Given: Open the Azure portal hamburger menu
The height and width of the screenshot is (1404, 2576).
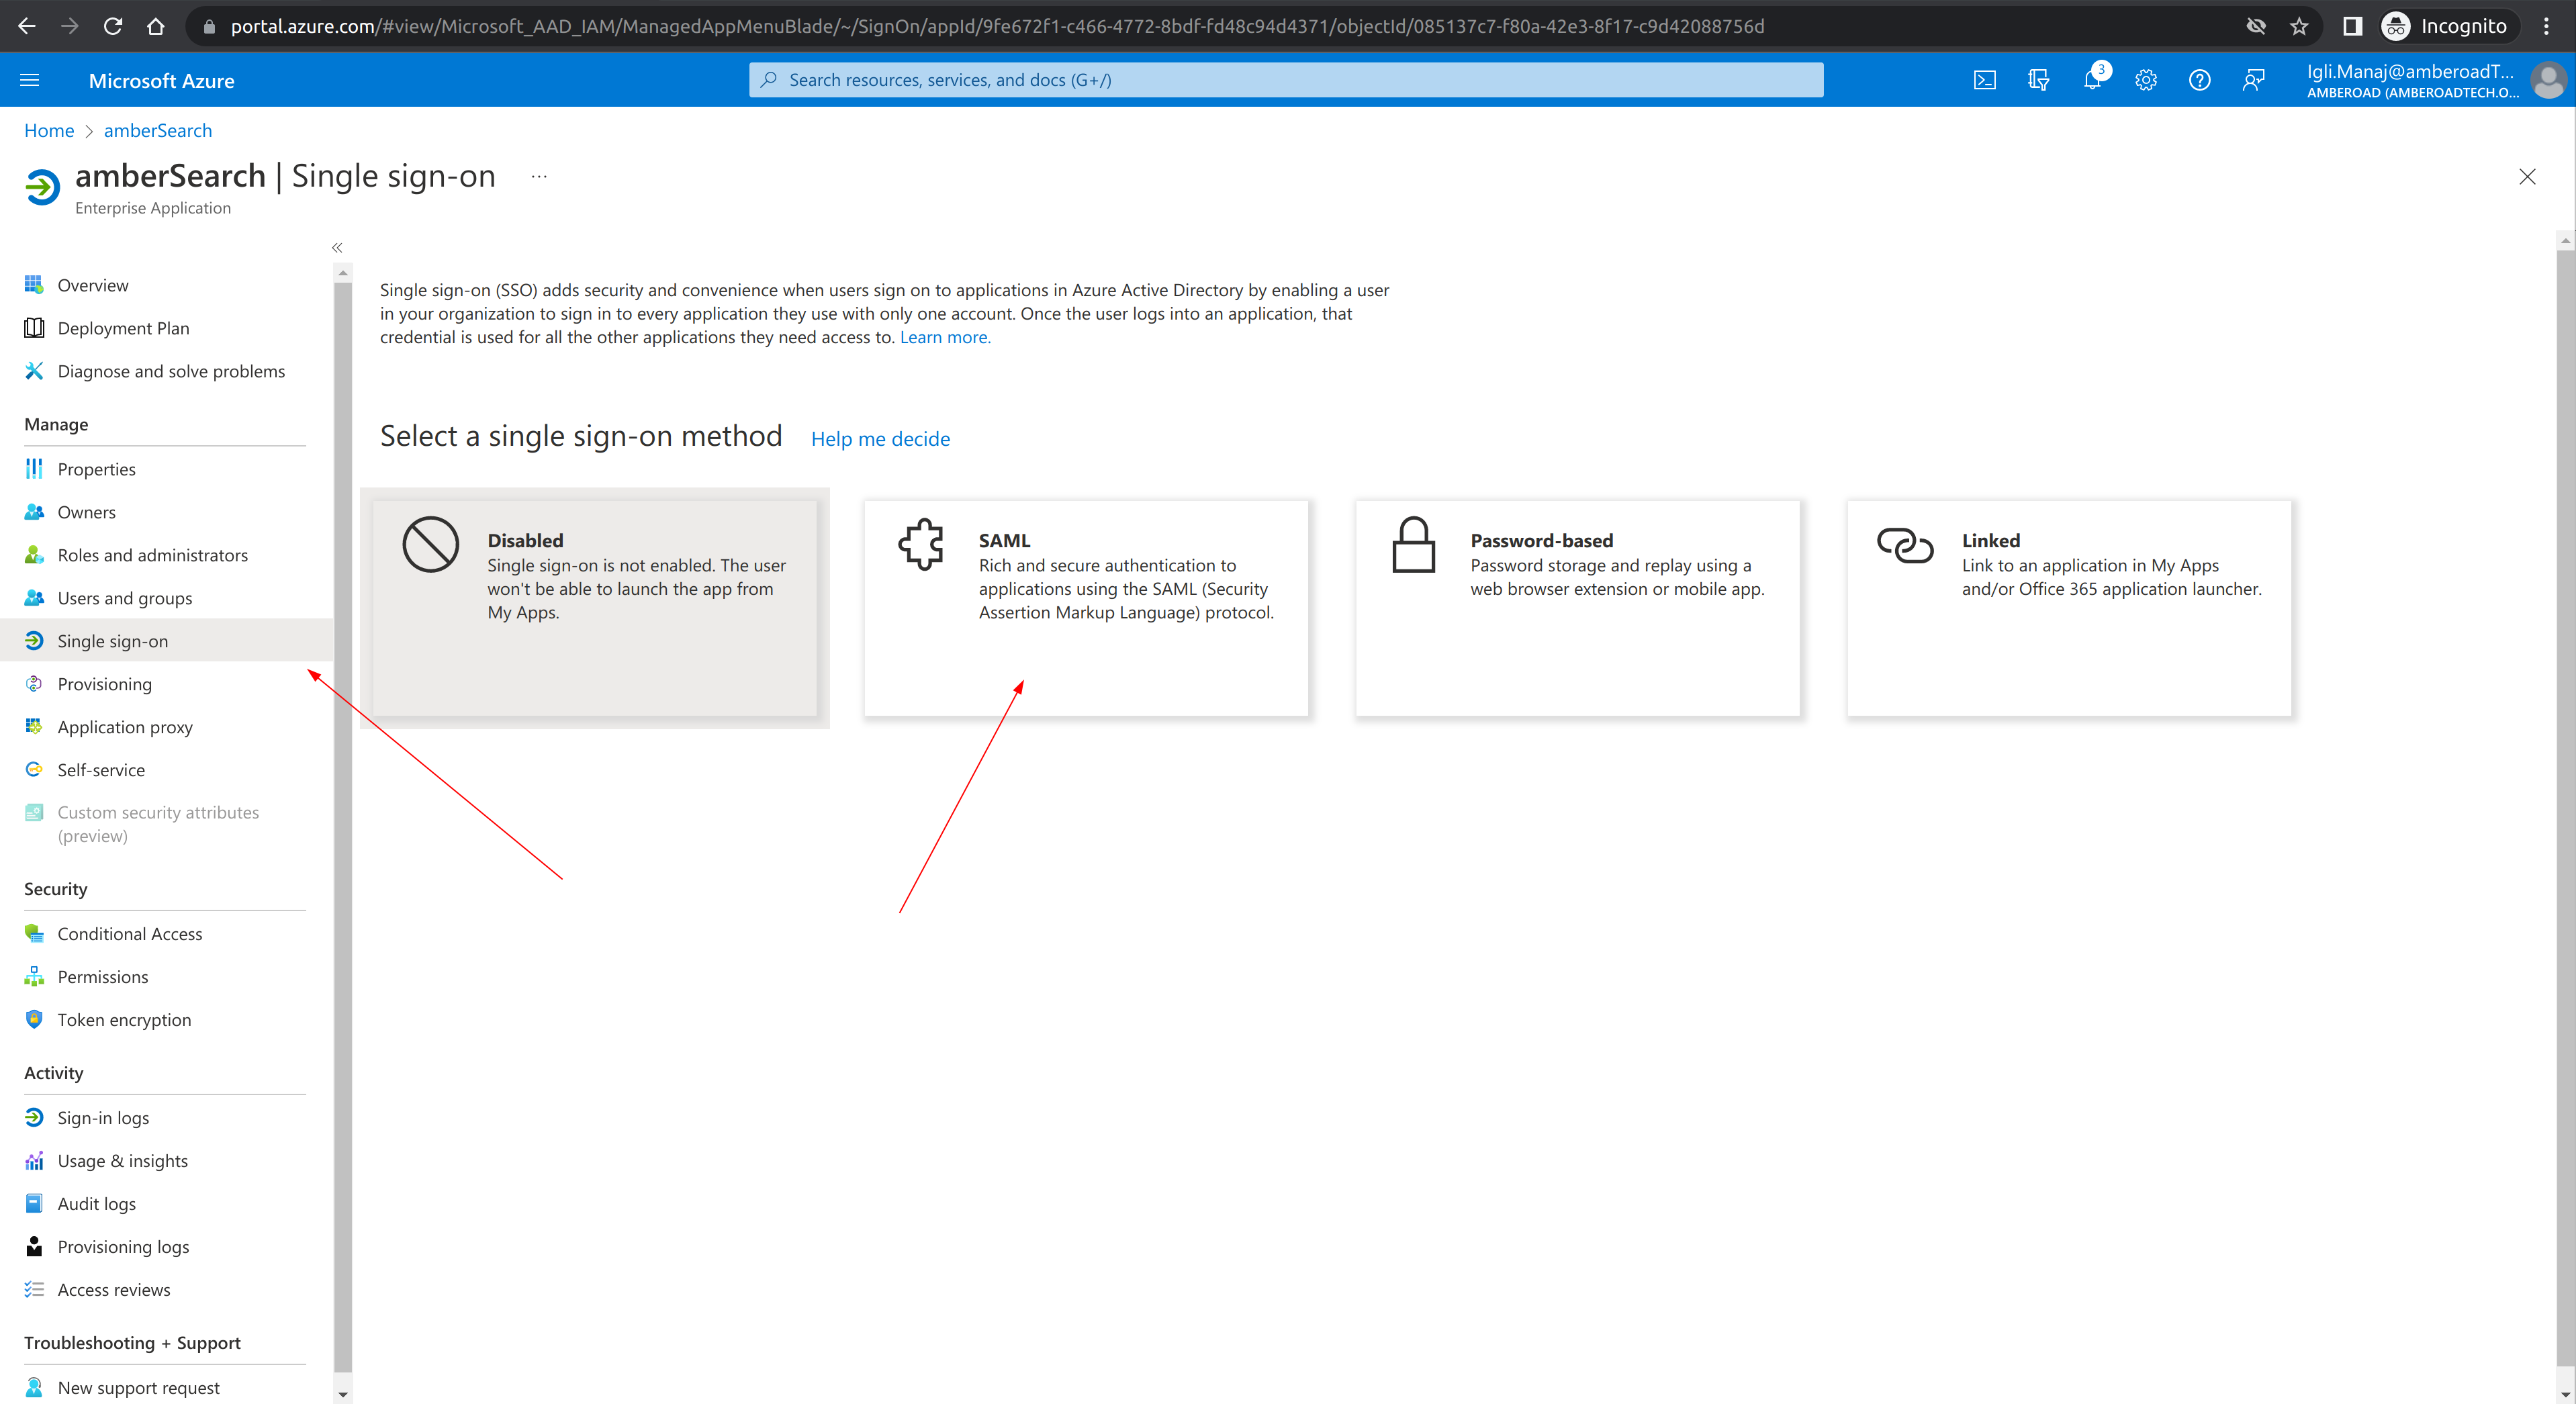Looking at the screenshot, I should click(x=29, y=80).
